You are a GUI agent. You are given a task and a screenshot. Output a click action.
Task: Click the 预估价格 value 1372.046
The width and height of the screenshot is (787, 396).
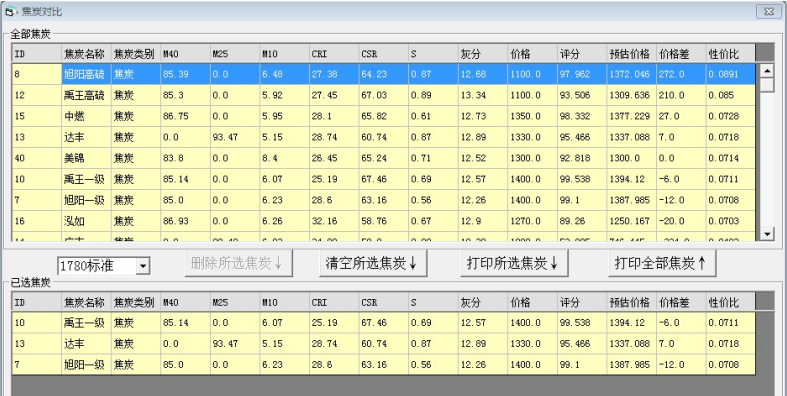click(632, 74)
